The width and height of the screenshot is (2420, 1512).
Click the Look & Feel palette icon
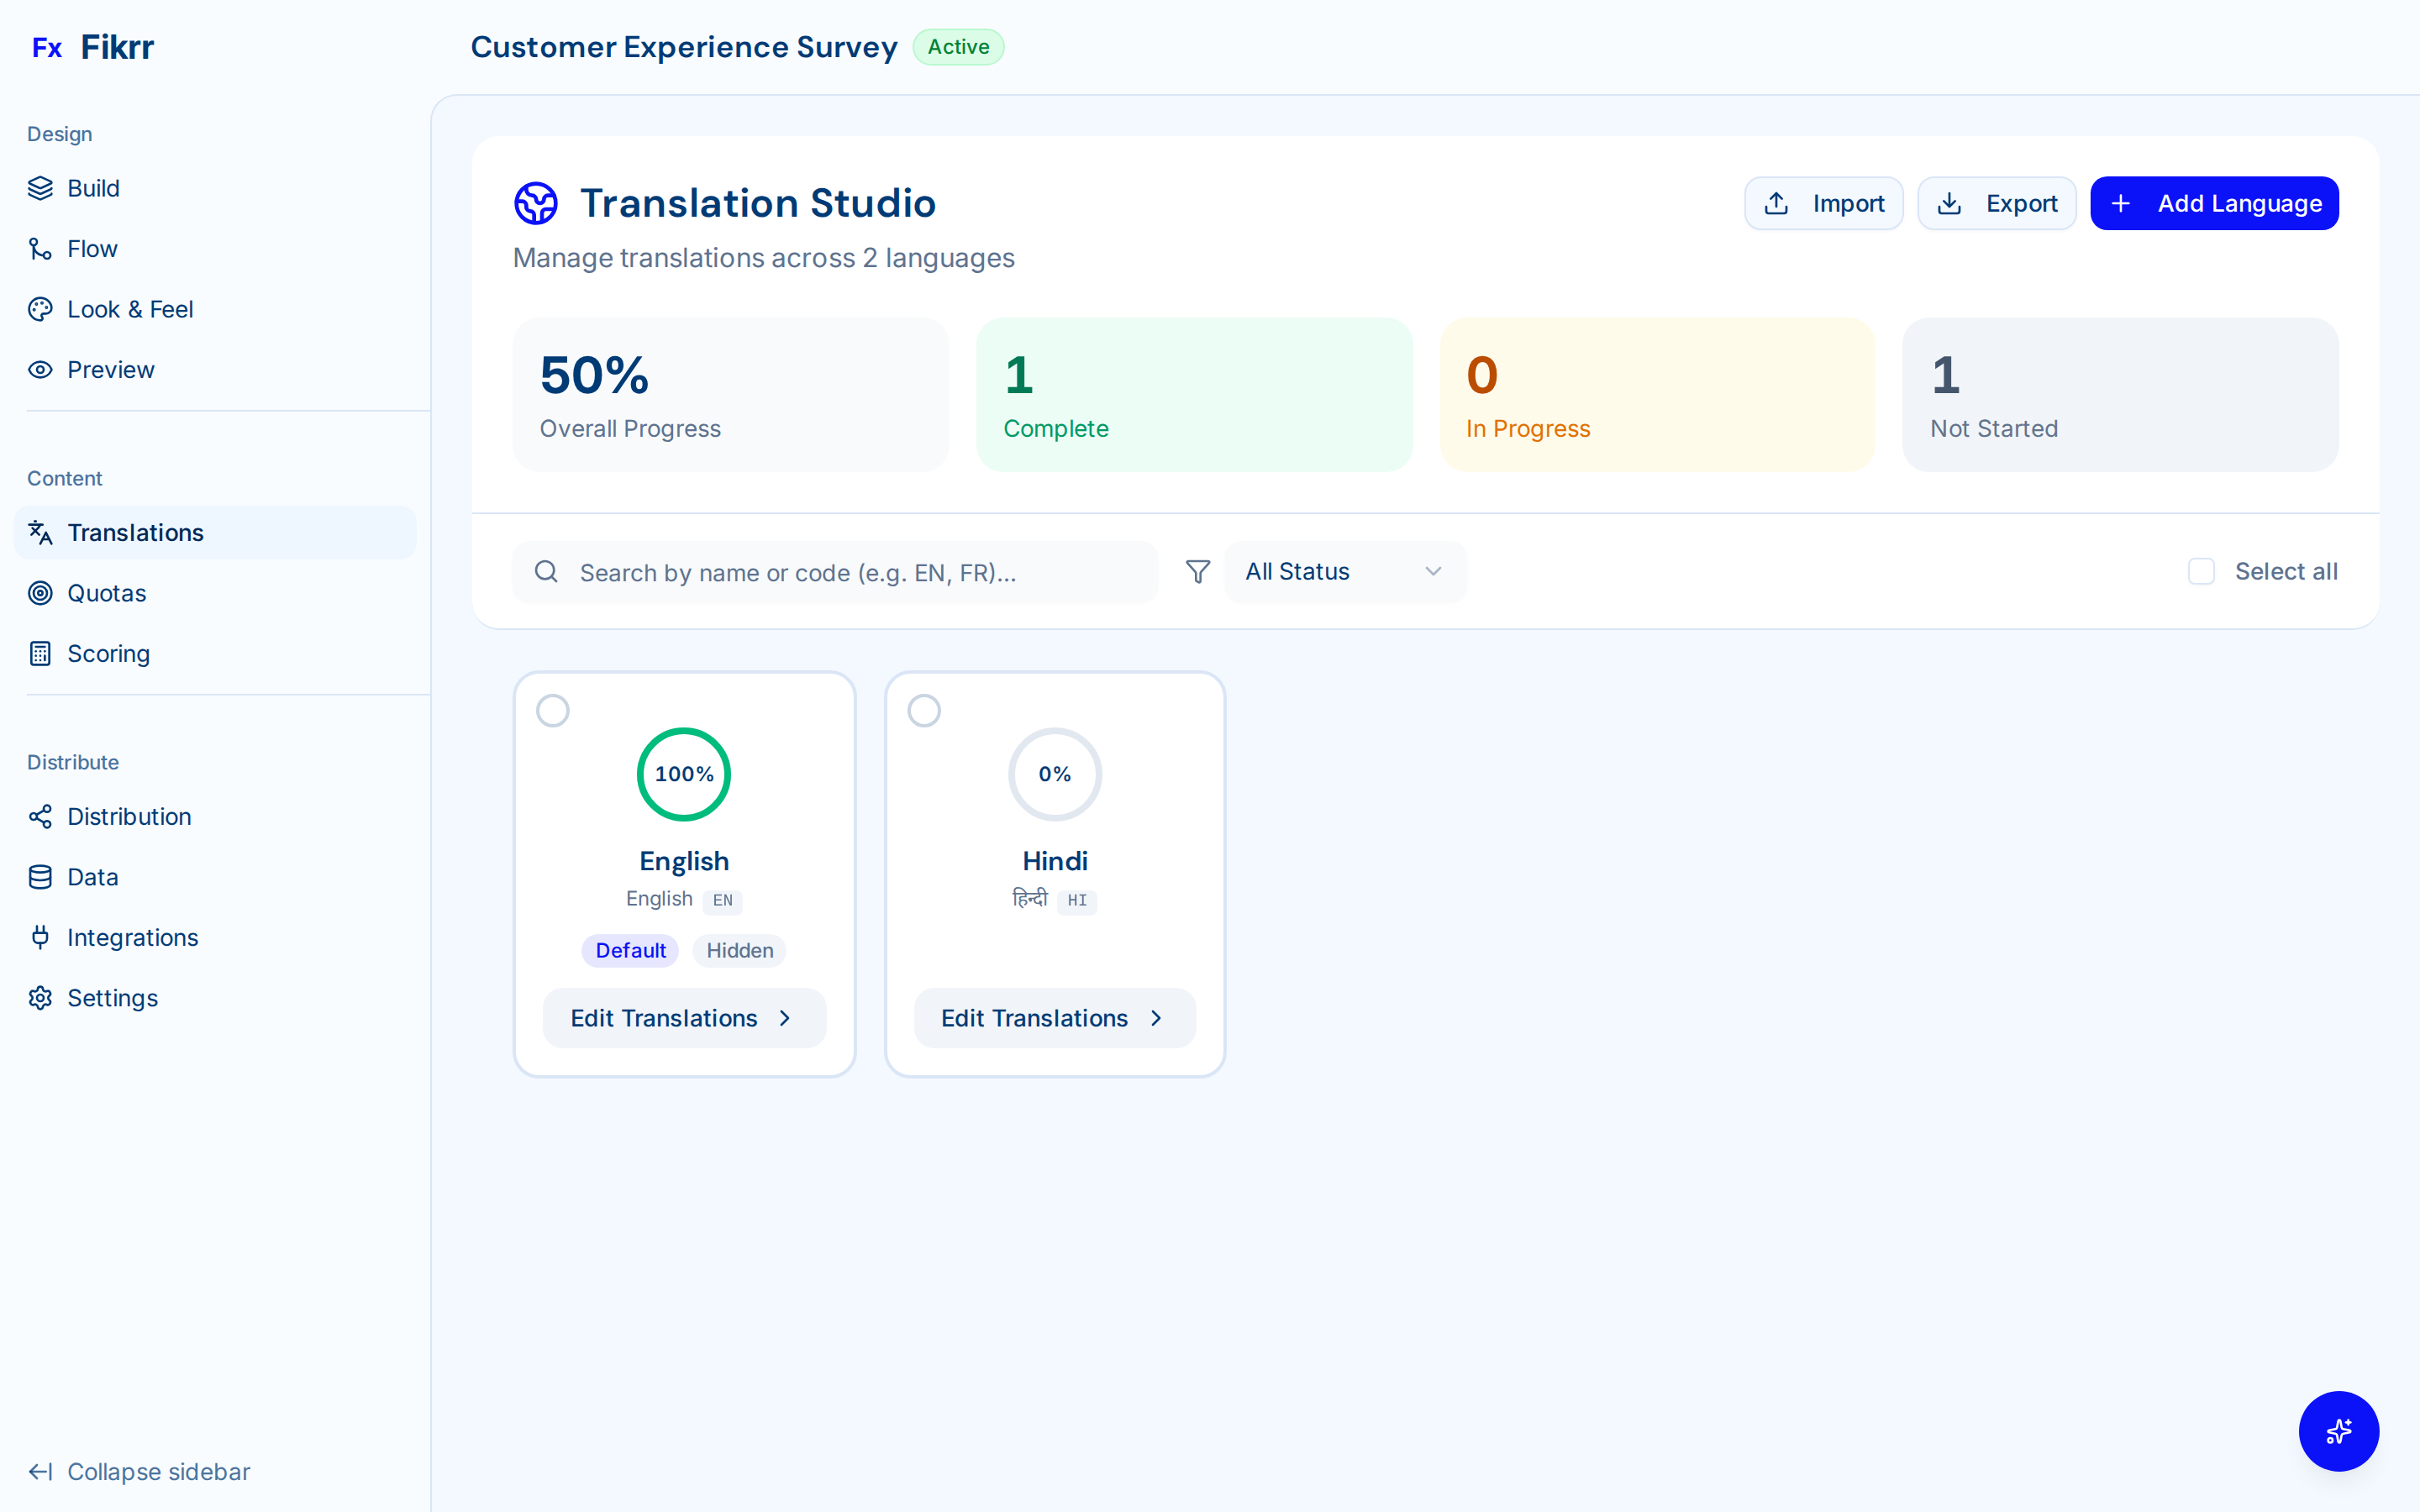[x=40, y=308]
